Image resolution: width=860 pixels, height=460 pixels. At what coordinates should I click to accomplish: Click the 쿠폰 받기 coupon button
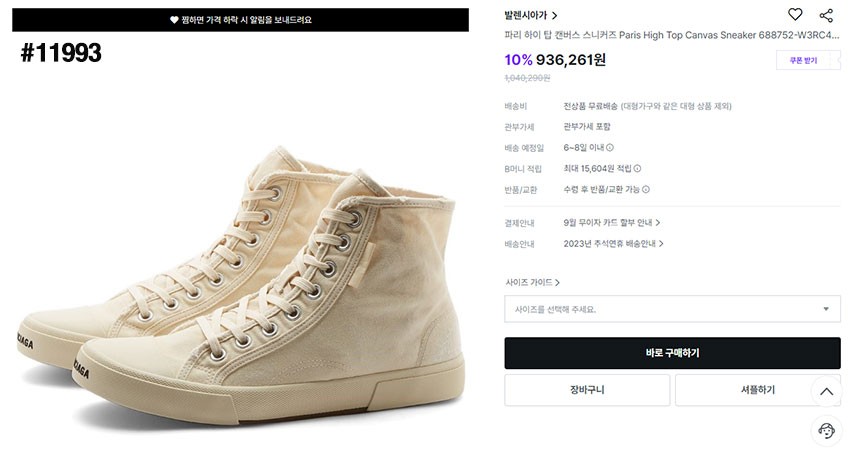[x=803, y=61]
